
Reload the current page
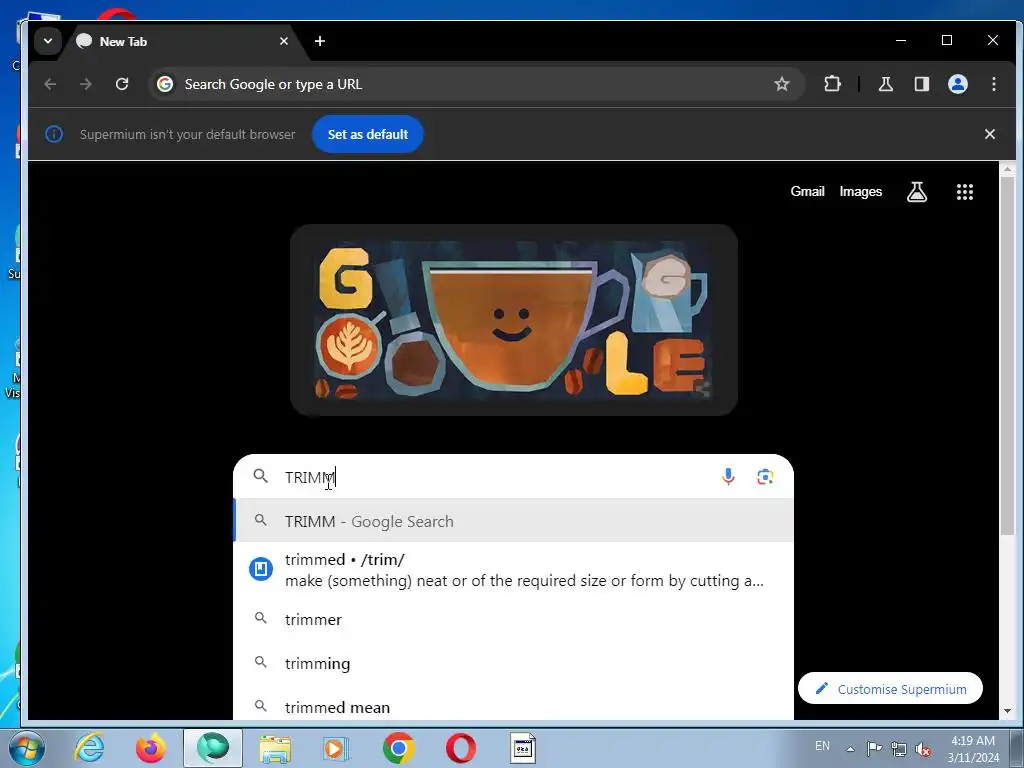pyautogui.click(x=122, y=84)
